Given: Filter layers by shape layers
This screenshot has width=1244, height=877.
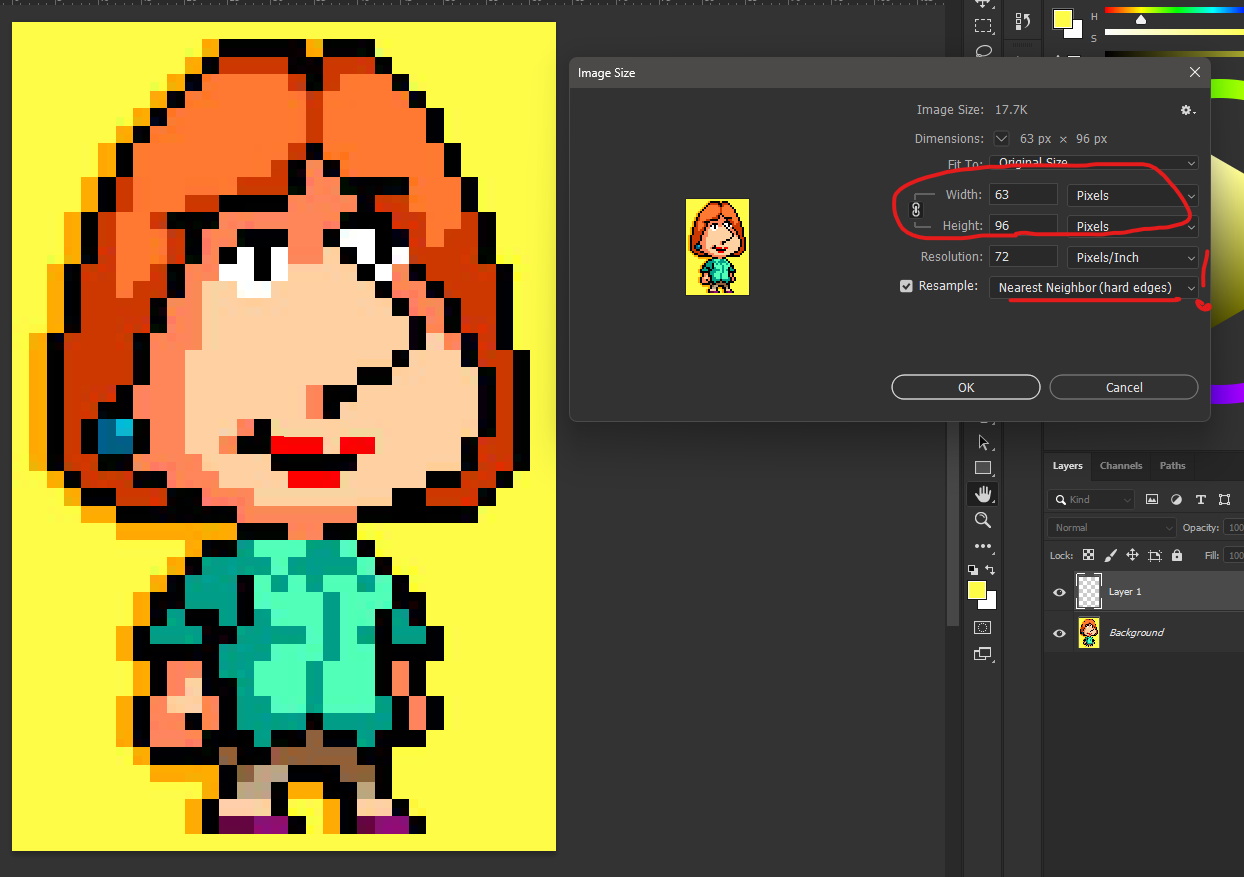Looking at the screenshot, I should pos(1225,499).
